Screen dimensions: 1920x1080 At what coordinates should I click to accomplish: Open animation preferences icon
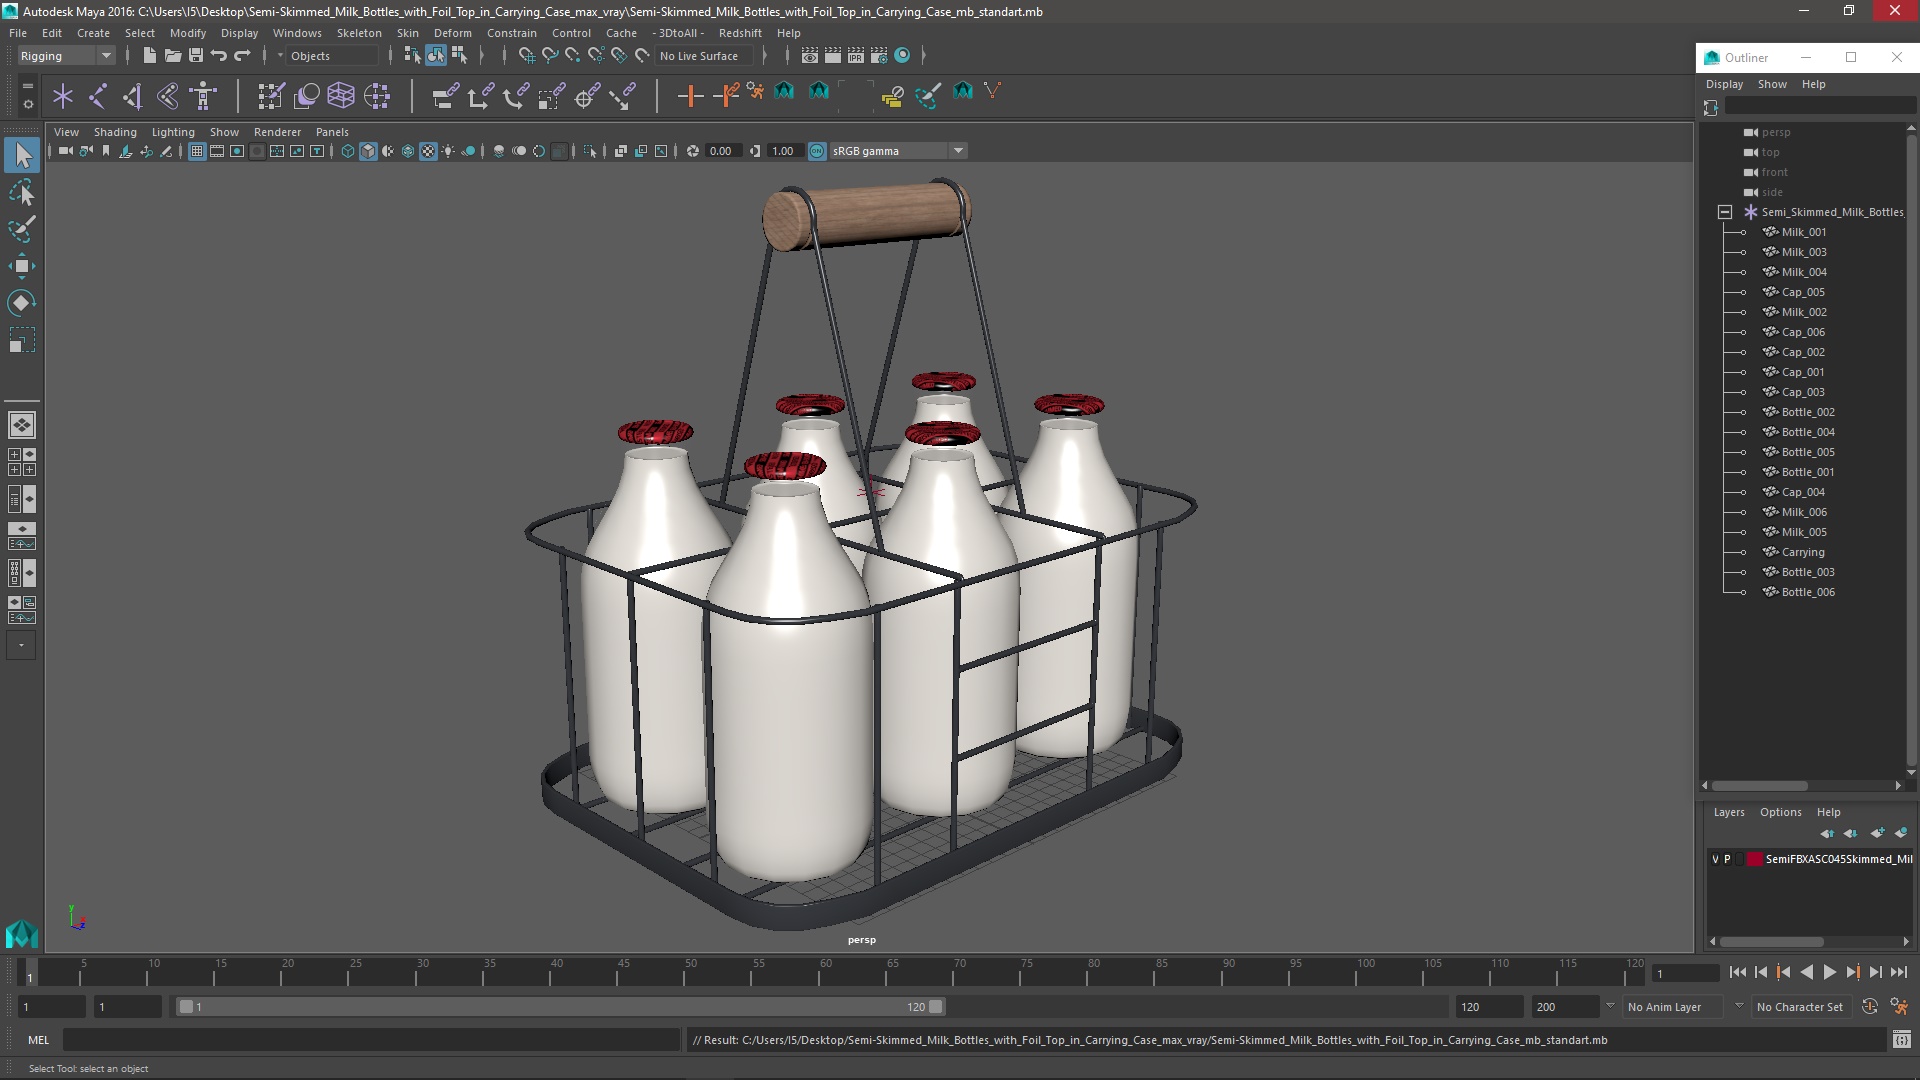(x=1898, y=1007)
